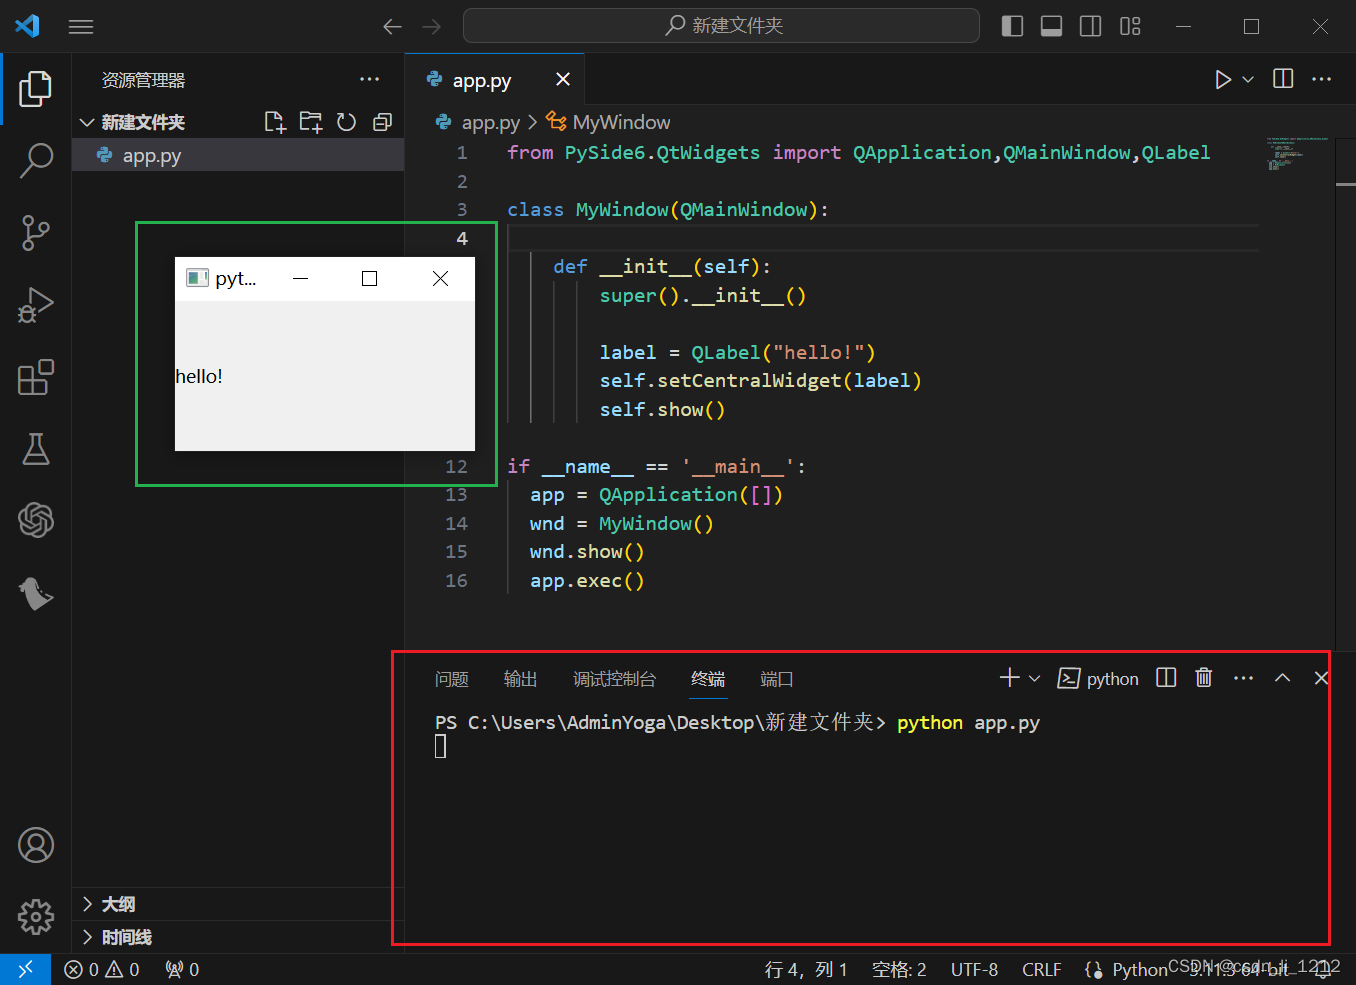1356x985 pixels.
Task: Open the ChatGPT extension icon
Action: click(x=36, y=520)
